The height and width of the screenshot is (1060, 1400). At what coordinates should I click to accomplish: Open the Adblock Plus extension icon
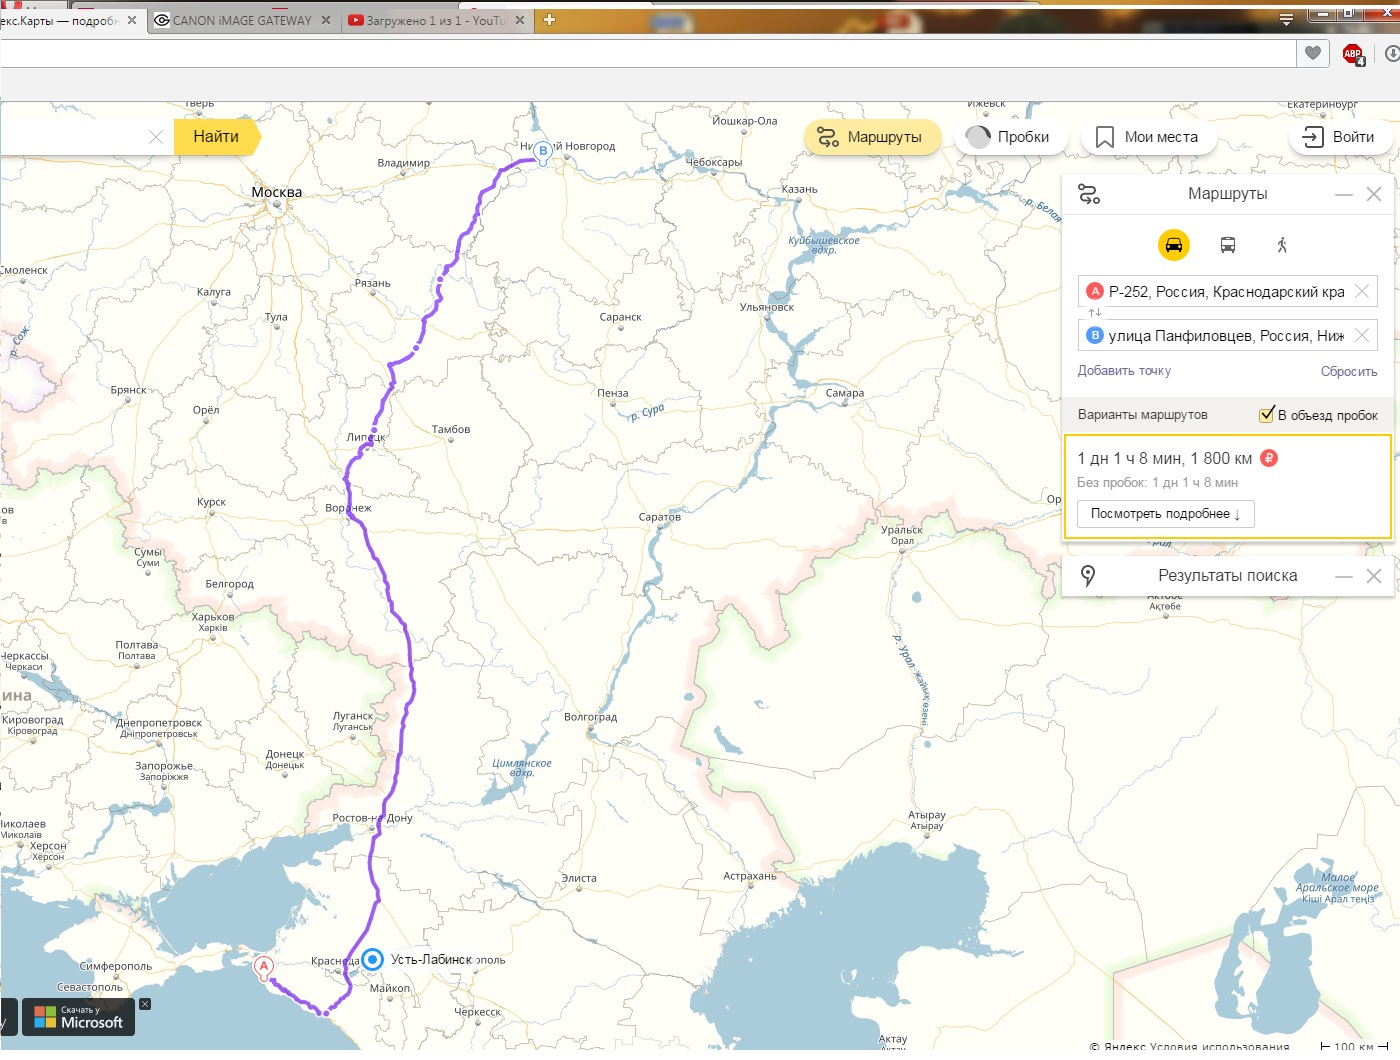click(1353, 55)
